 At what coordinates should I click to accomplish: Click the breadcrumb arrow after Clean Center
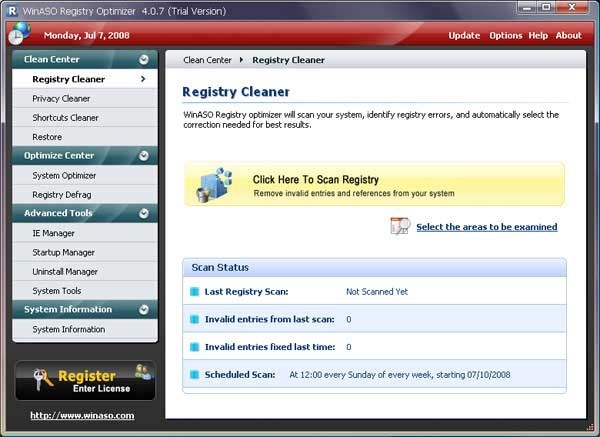[241, 60]
